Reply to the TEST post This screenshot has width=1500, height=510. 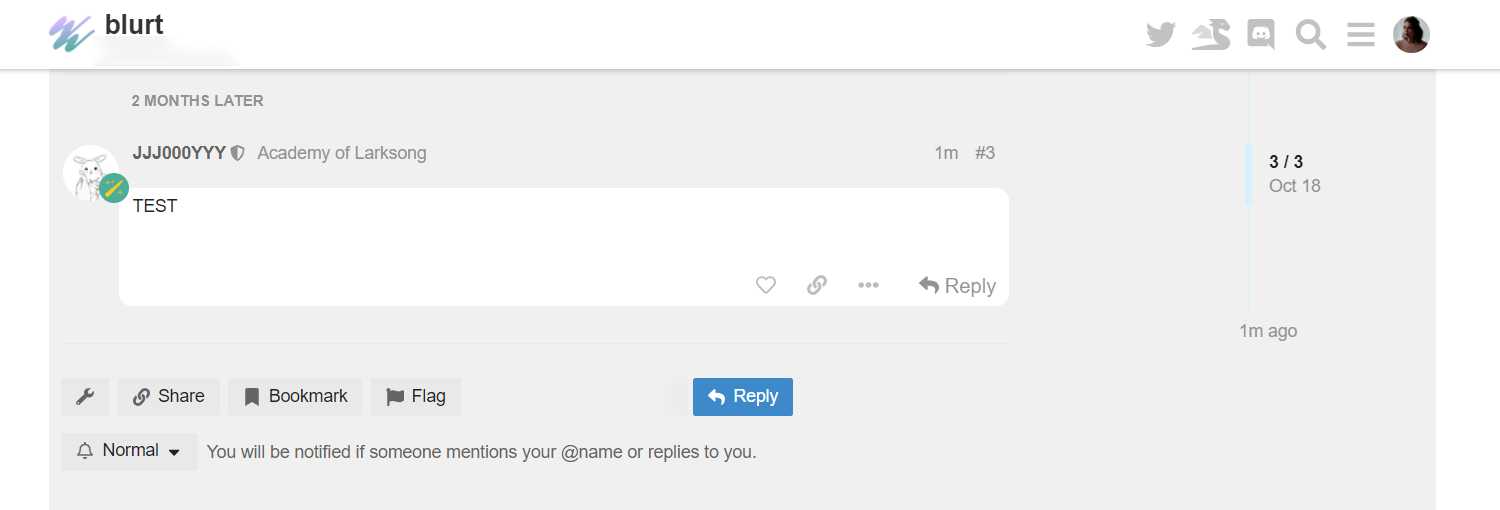957,286
